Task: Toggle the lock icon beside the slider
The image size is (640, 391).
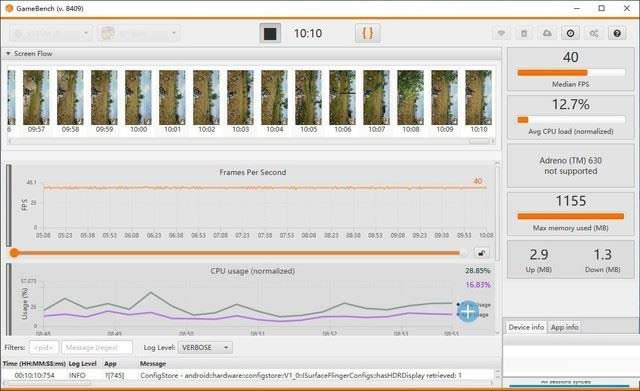Action: [x=482, y=253]
